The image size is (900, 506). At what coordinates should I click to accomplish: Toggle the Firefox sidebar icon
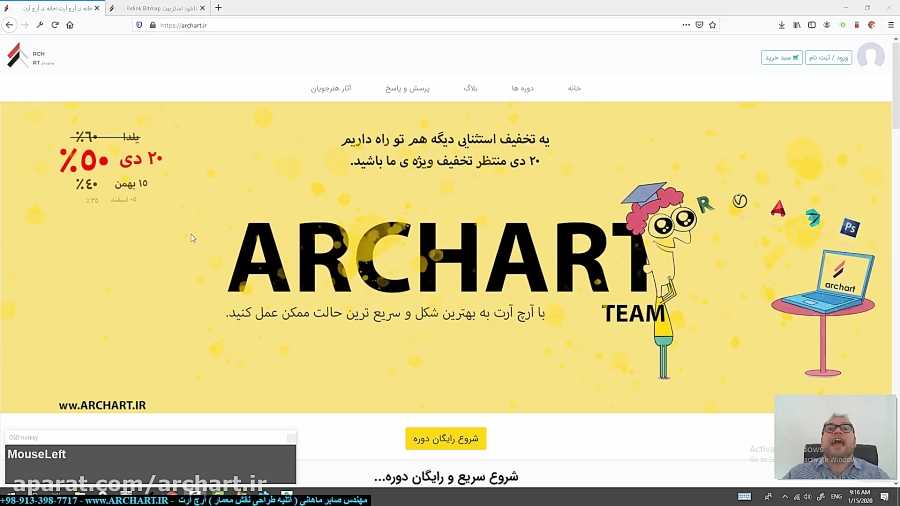pyautogui.click(x=812, y=25)
